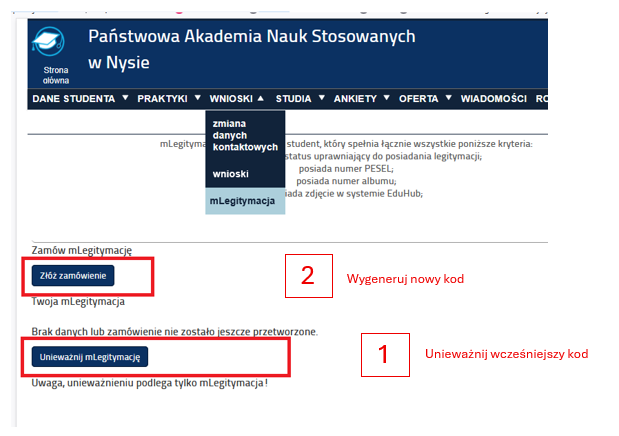Image resolution: width=619 pixels, height=436 pixels.
Task: Choose wnioski in the dropdown list
Action: pos(231,174)
